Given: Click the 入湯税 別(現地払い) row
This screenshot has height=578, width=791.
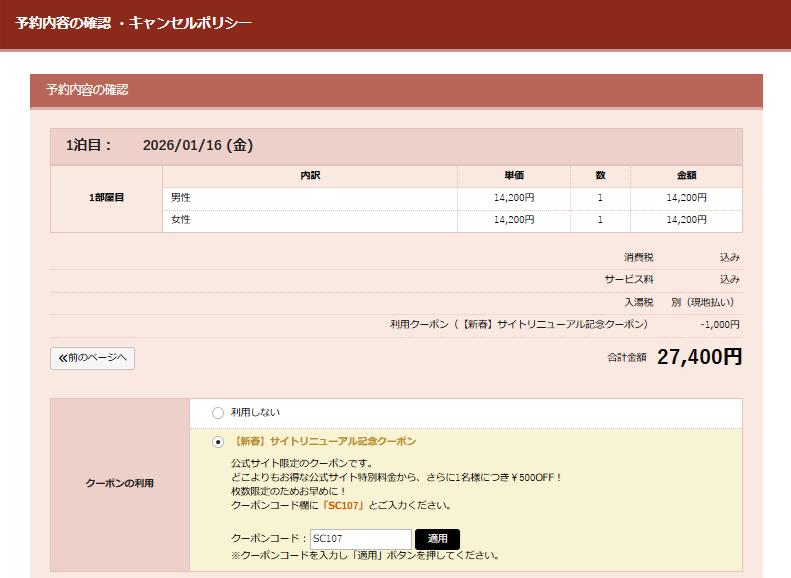Looking at the screenshot, I should pos(680,302).
